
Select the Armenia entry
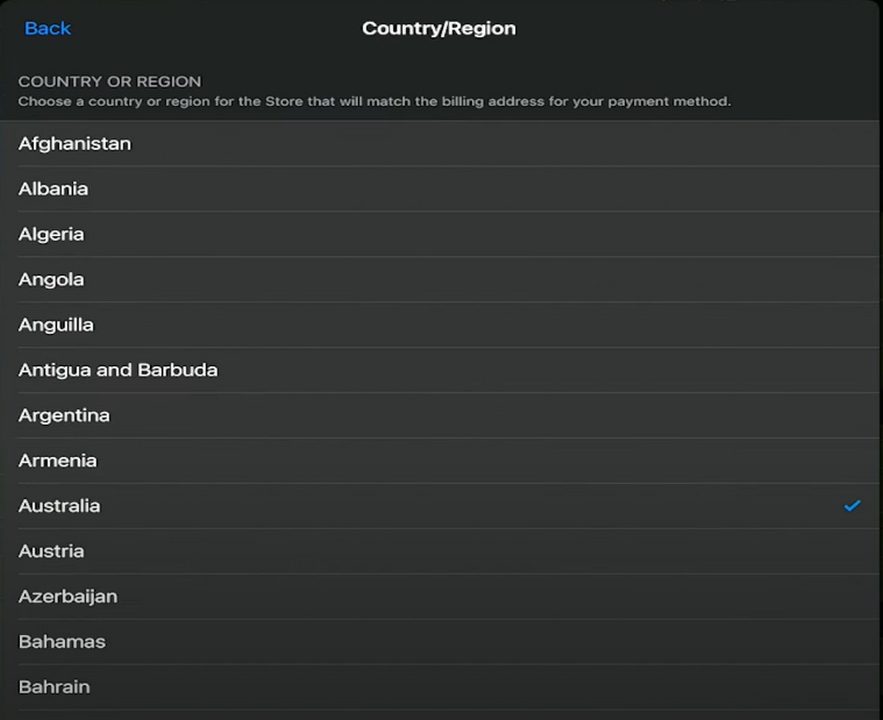click(x=58, y=460)
